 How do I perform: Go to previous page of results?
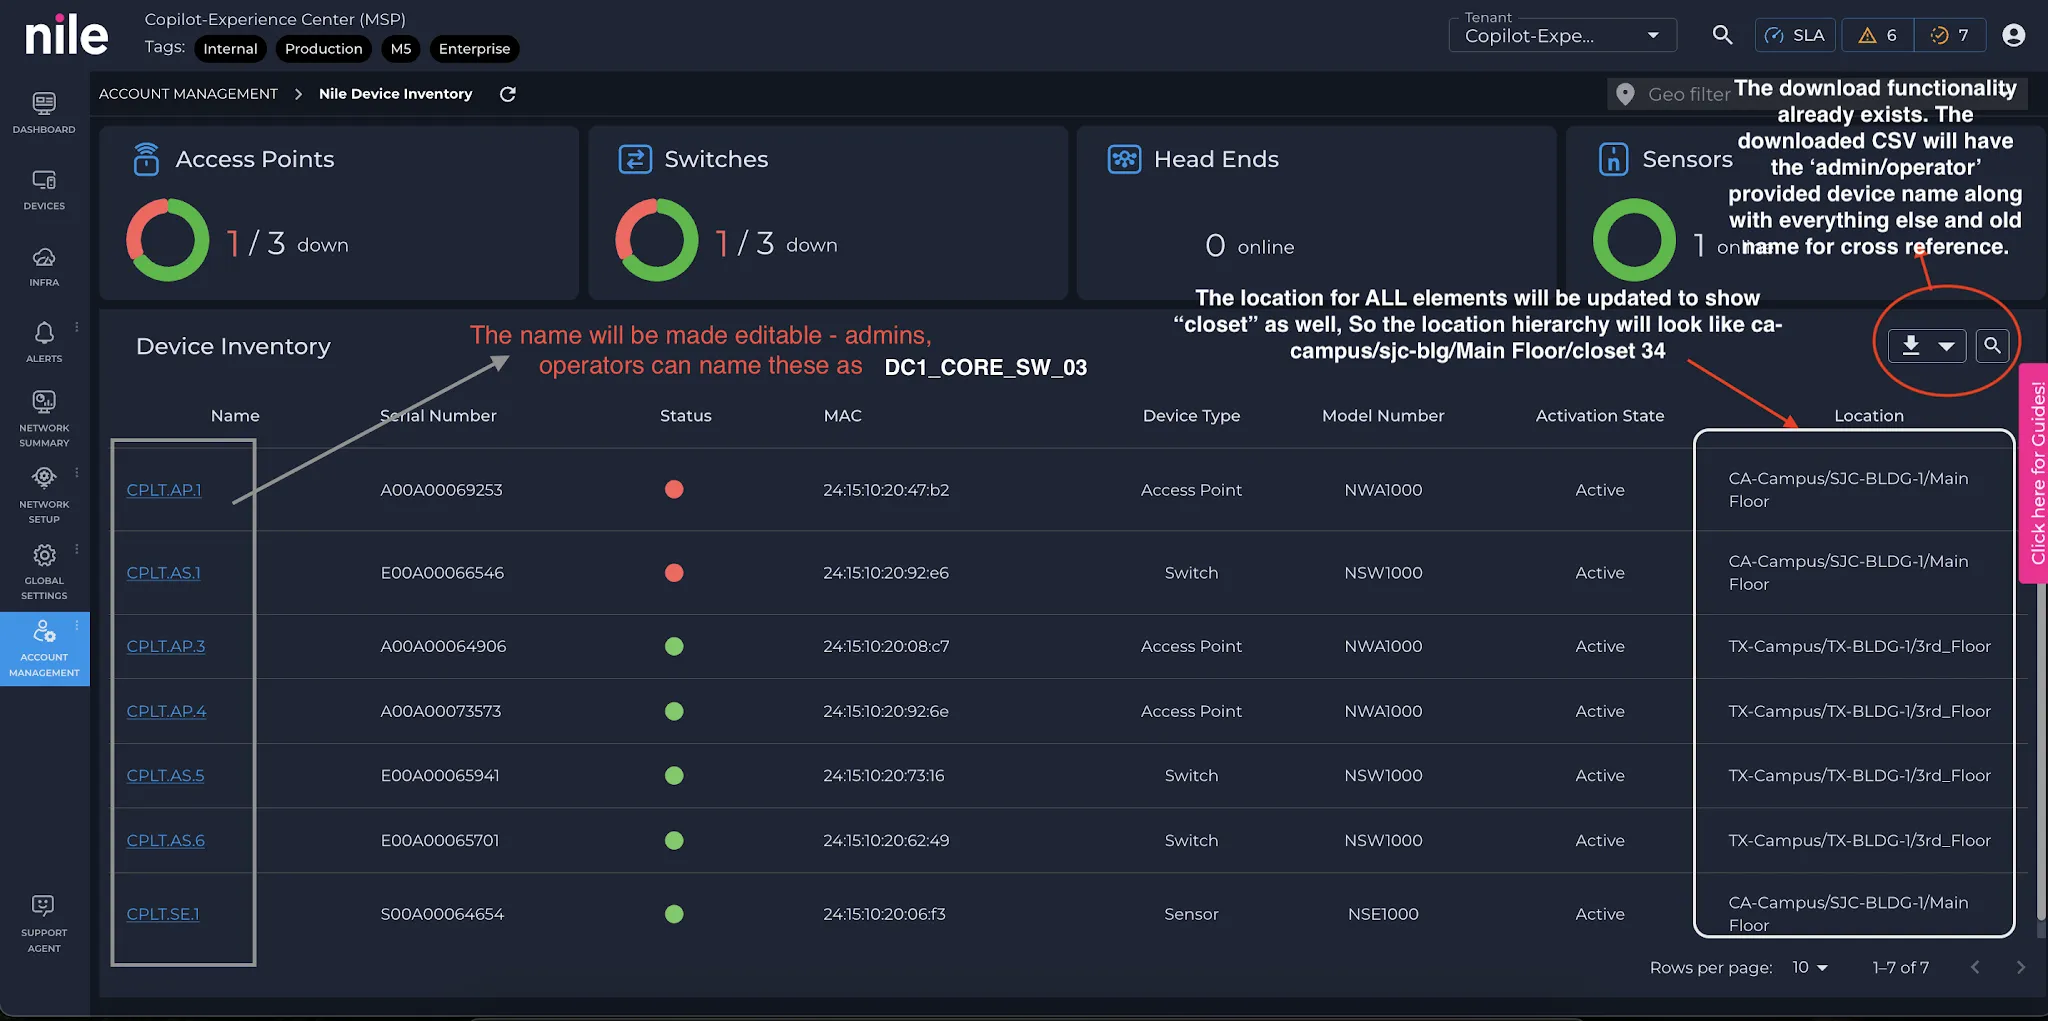click(1975, 967)
